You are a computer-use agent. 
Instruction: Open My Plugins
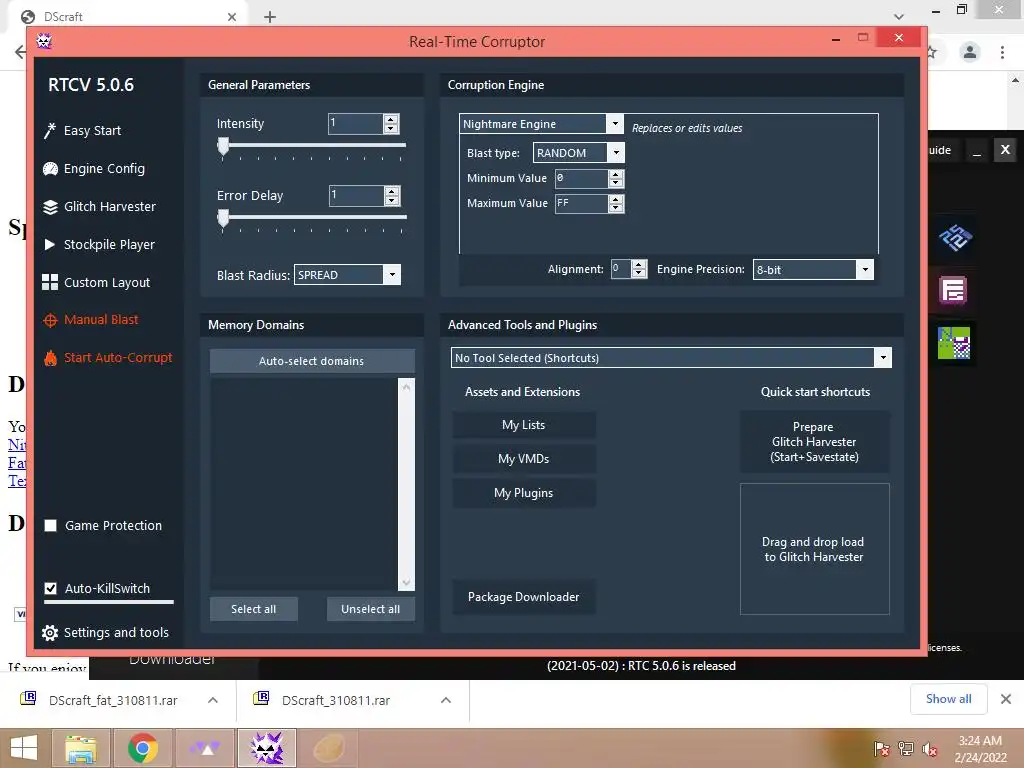pos(524,492)
